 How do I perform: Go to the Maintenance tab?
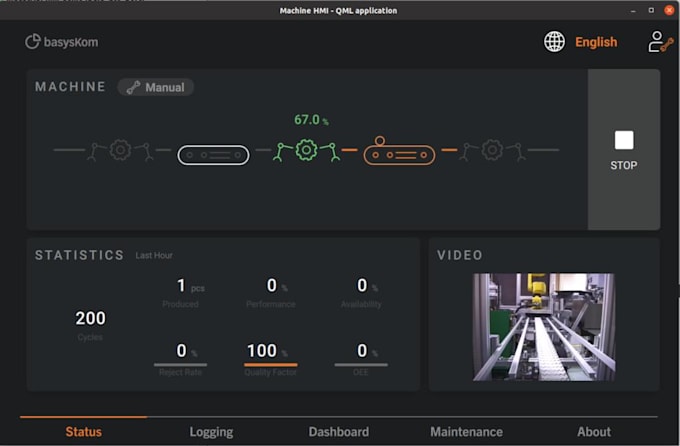[467, 432]
